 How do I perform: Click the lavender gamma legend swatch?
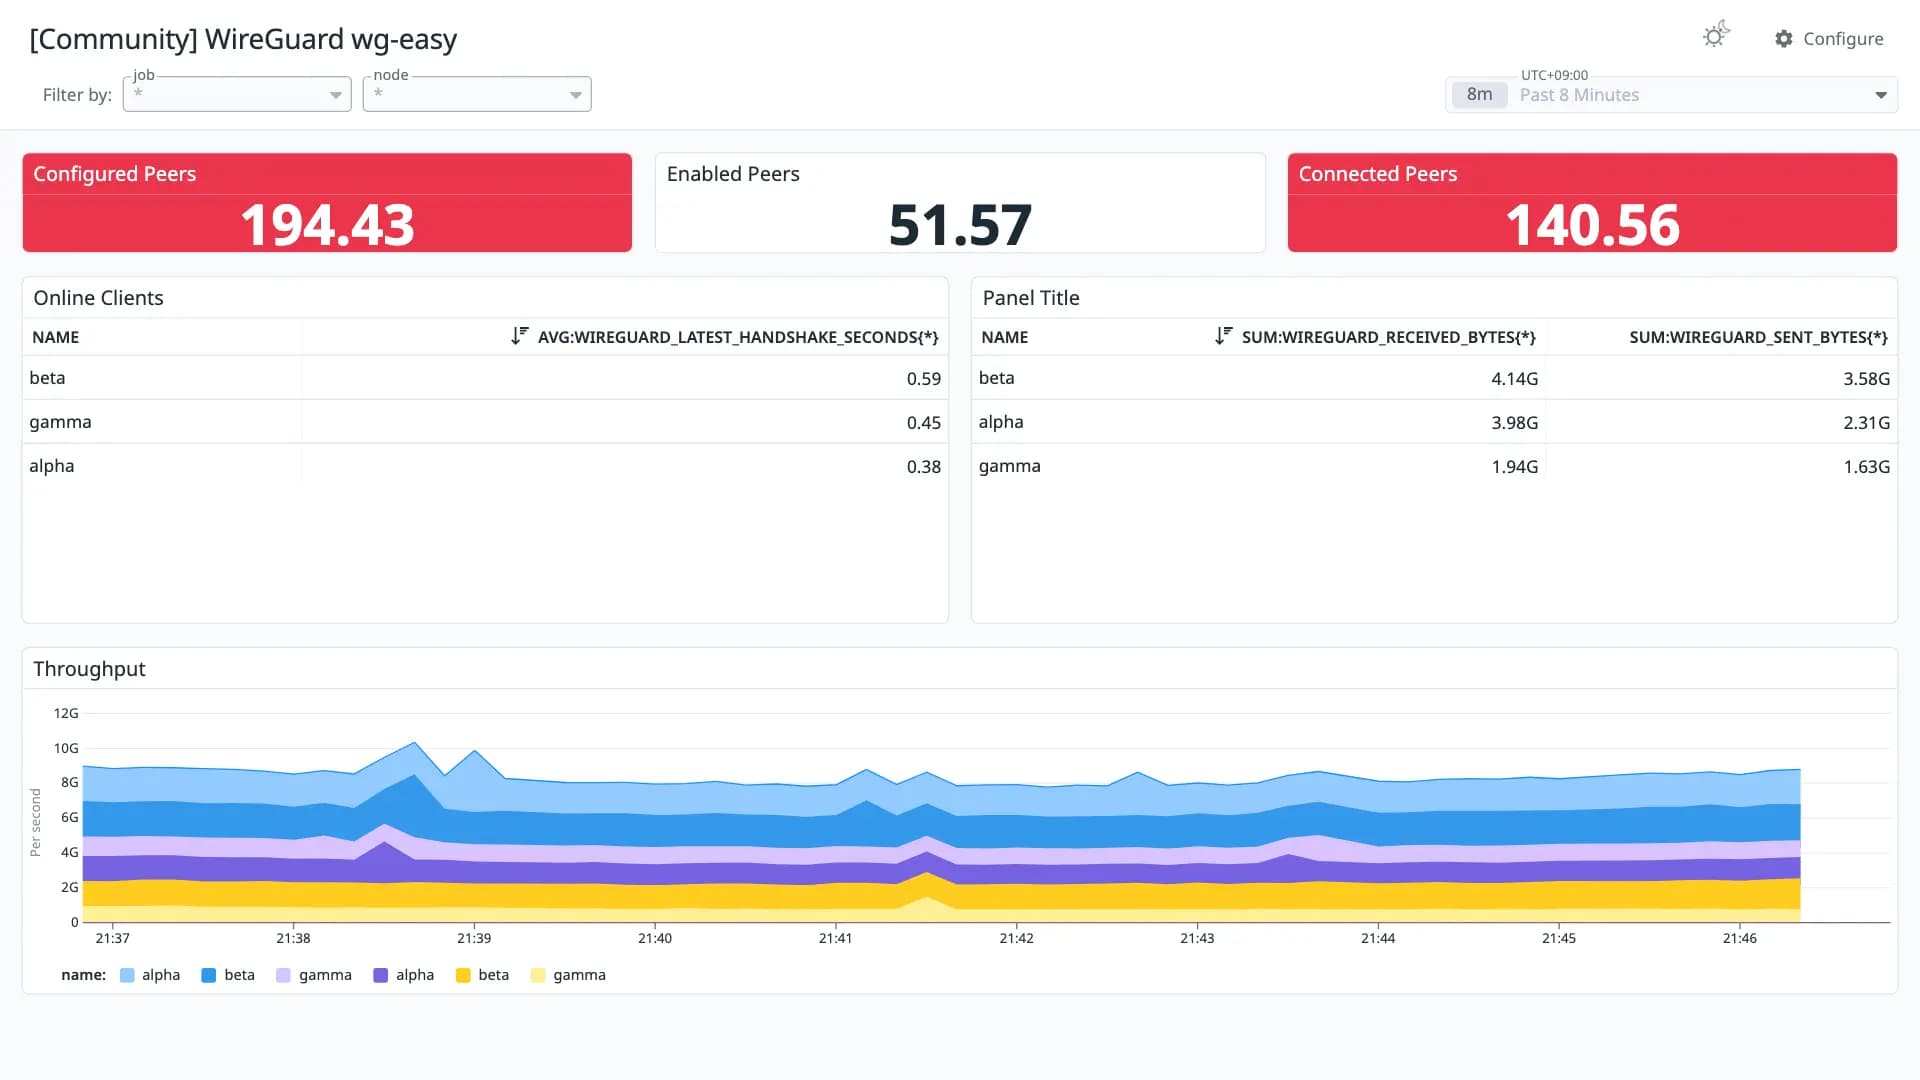[x=284, y=975]
